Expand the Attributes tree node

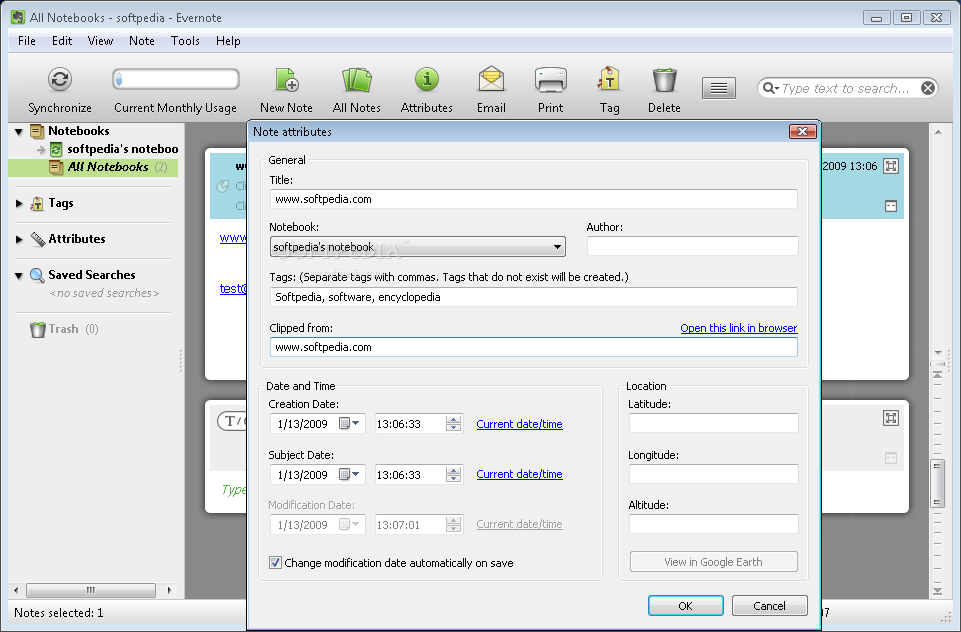19,239
